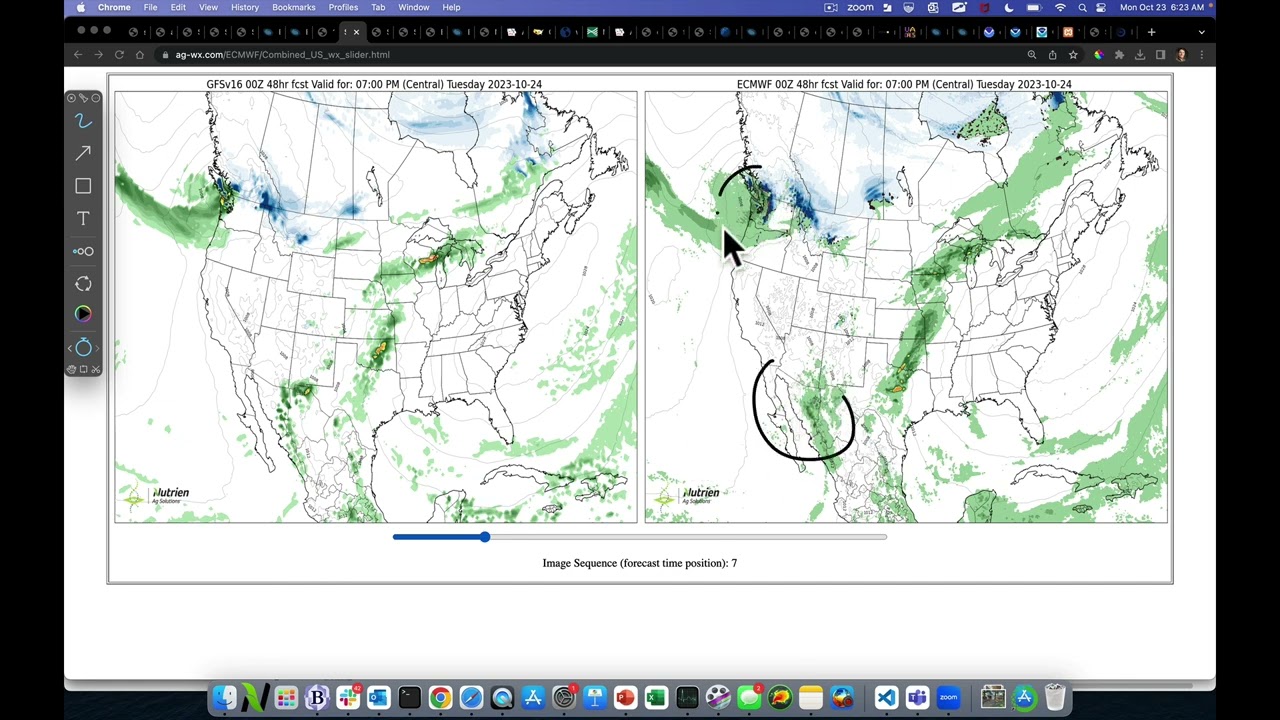The image size is (1280, 720).
Task: Click the scissors icon at toolbar bottom
Action: tap(95, 370)
